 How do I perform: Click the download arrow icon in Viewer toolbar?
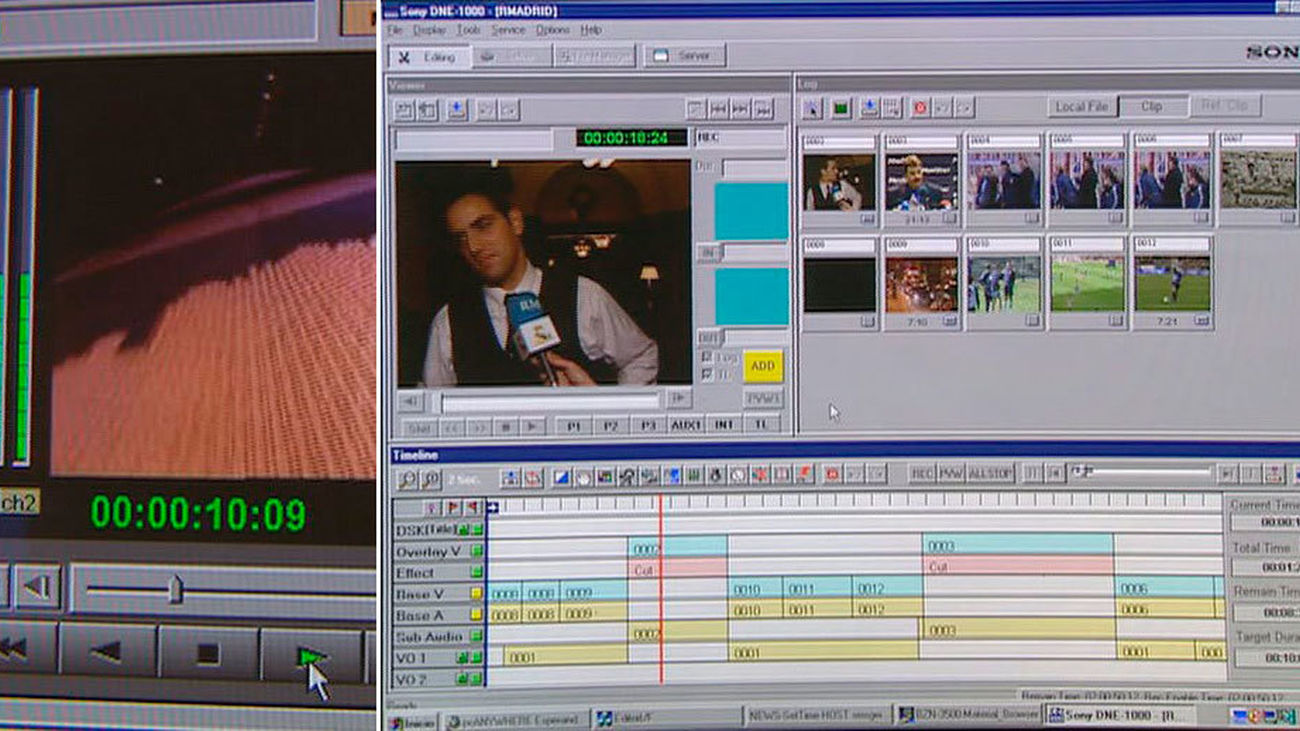click(x=457, y=110)
